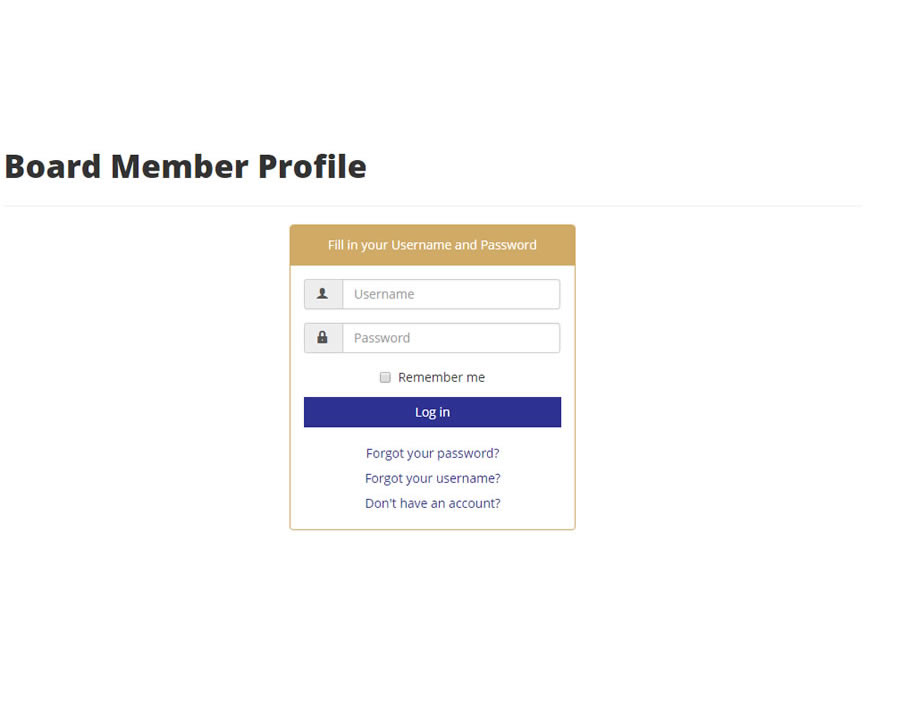The height and width of the screenshot is (717, 900).
Task: Click the blue Log in bar
Action: [x=432, y=412]
